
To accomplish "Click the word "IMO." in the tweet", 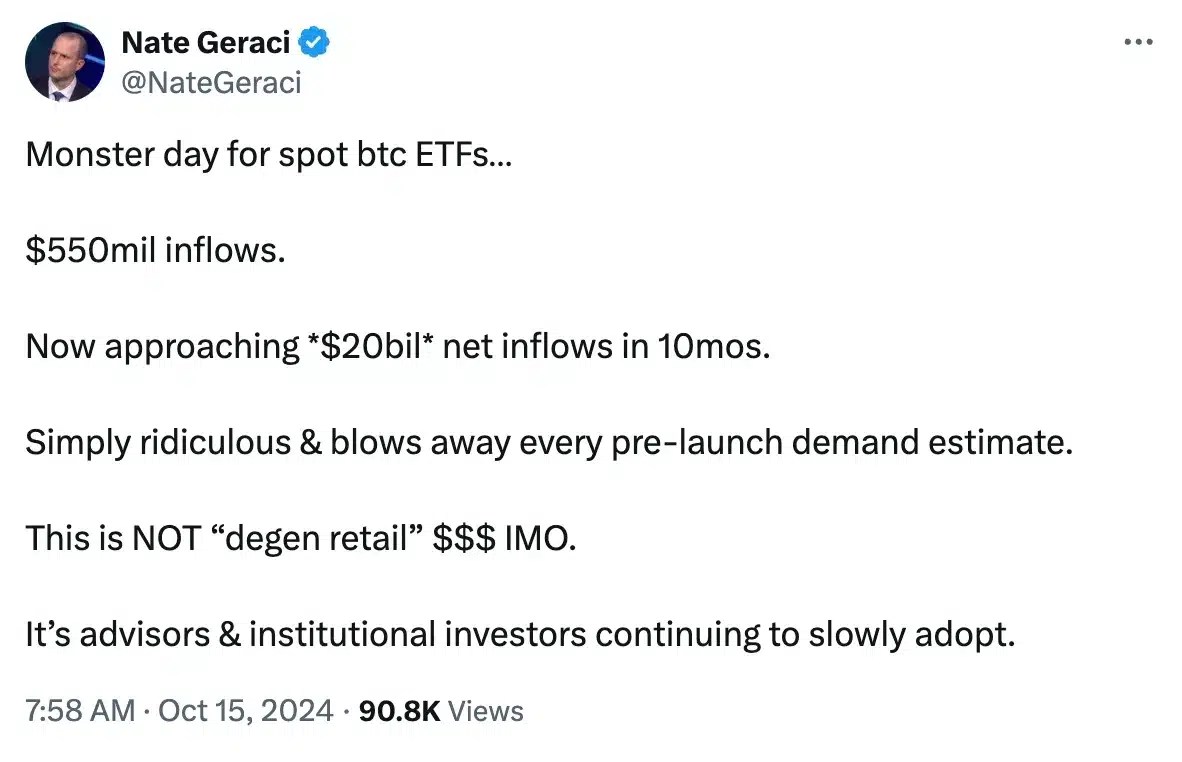I will point(539,538).
